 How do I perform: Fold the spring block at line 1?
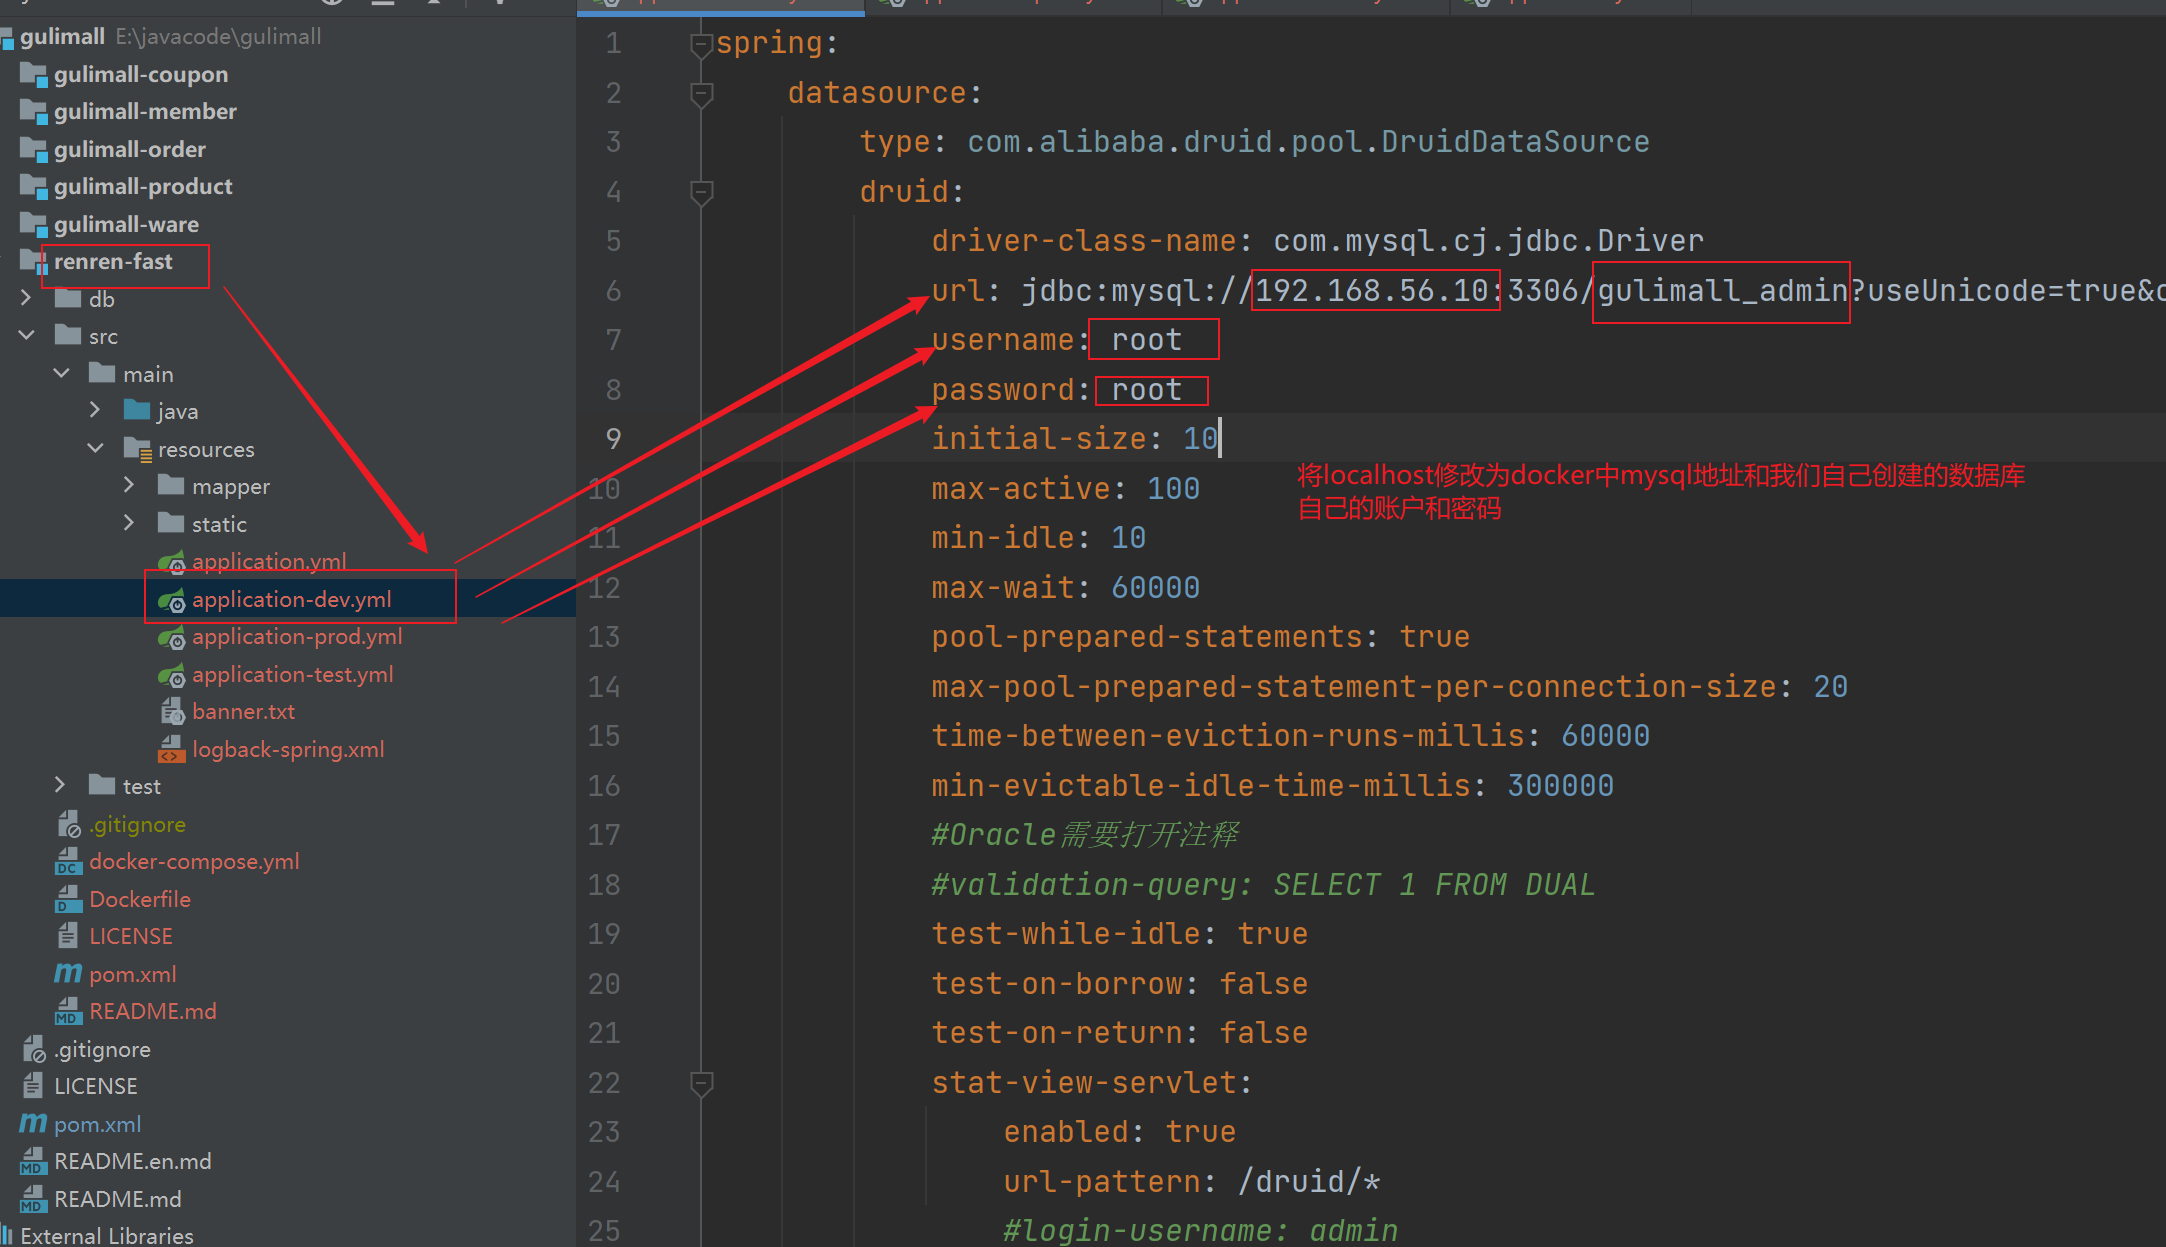(x=702, y=44)
